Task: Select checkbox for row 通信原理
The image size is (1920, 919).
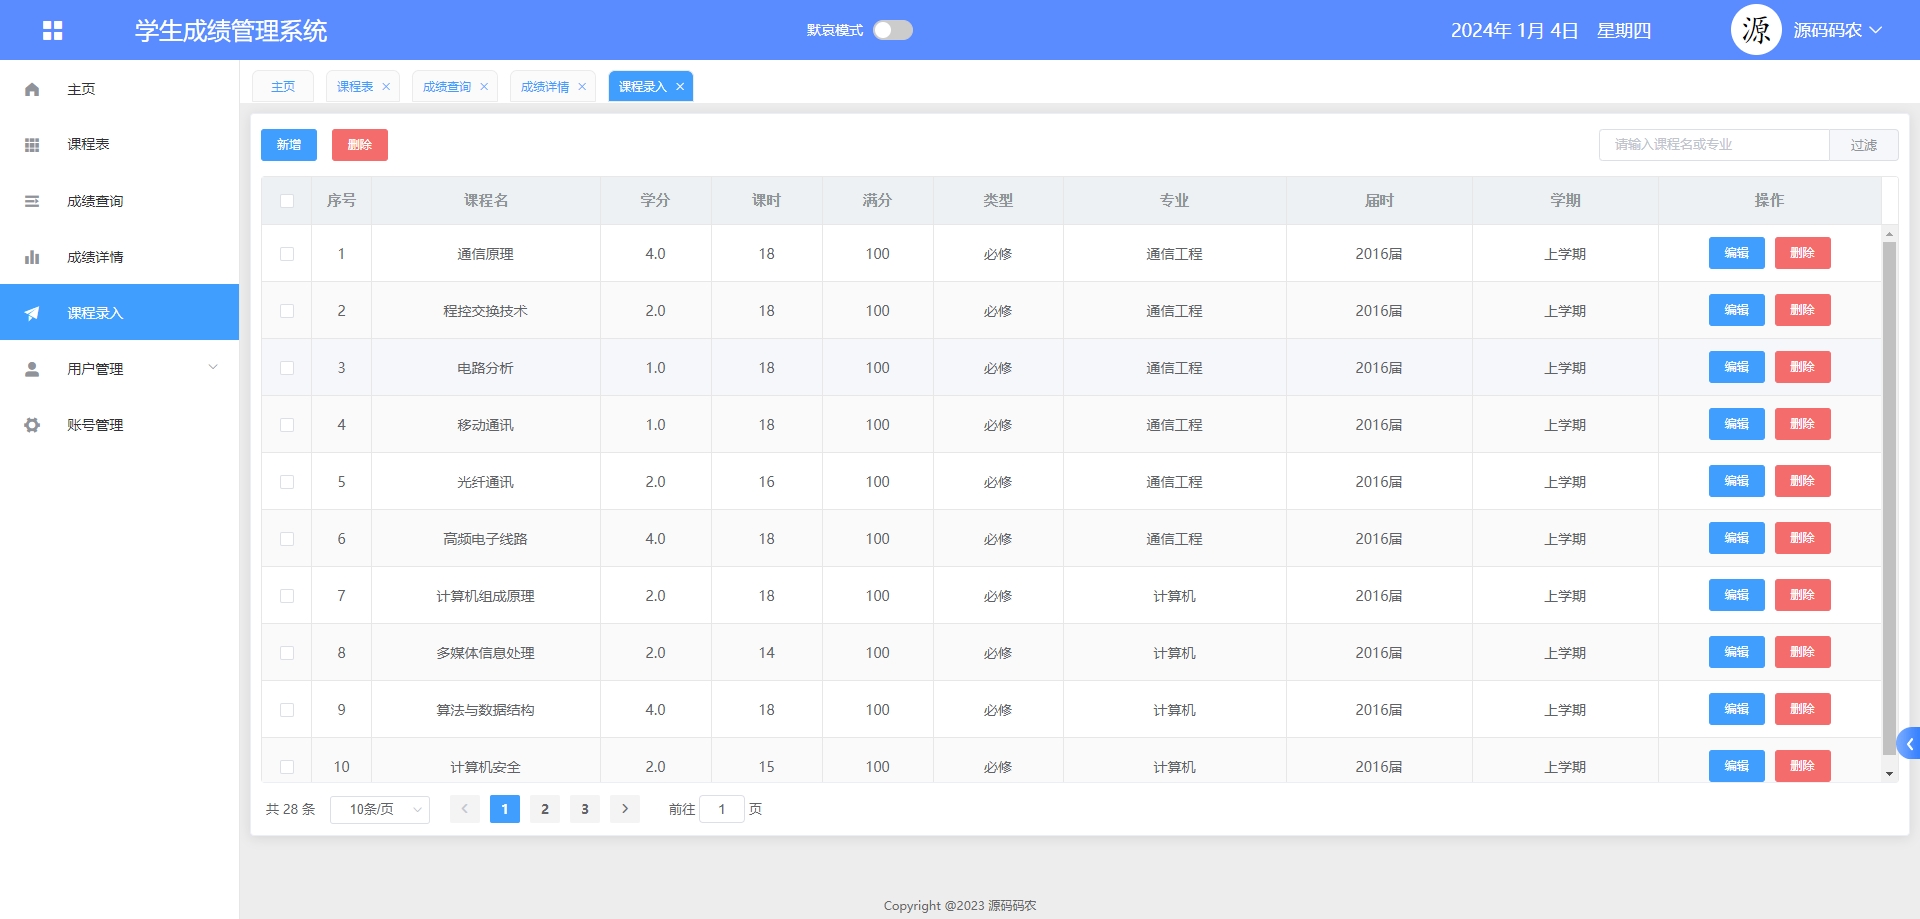Action: (x=287, y=254)
